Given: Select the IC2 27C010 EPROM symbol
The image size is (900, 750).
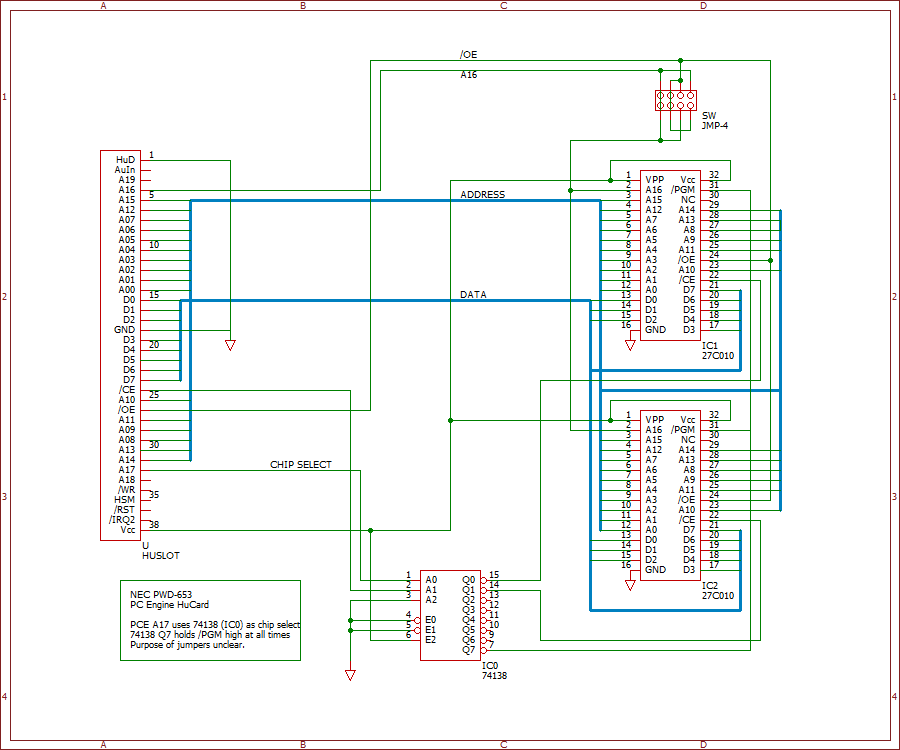Looking at the screenshot, I should click(x=670, y=495).
